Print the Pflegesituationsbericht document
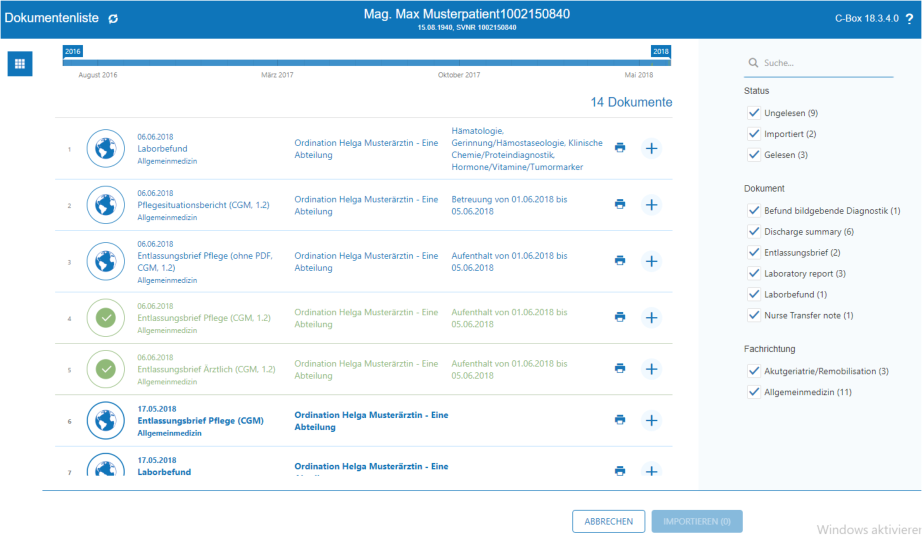 (x=620, y=204)
